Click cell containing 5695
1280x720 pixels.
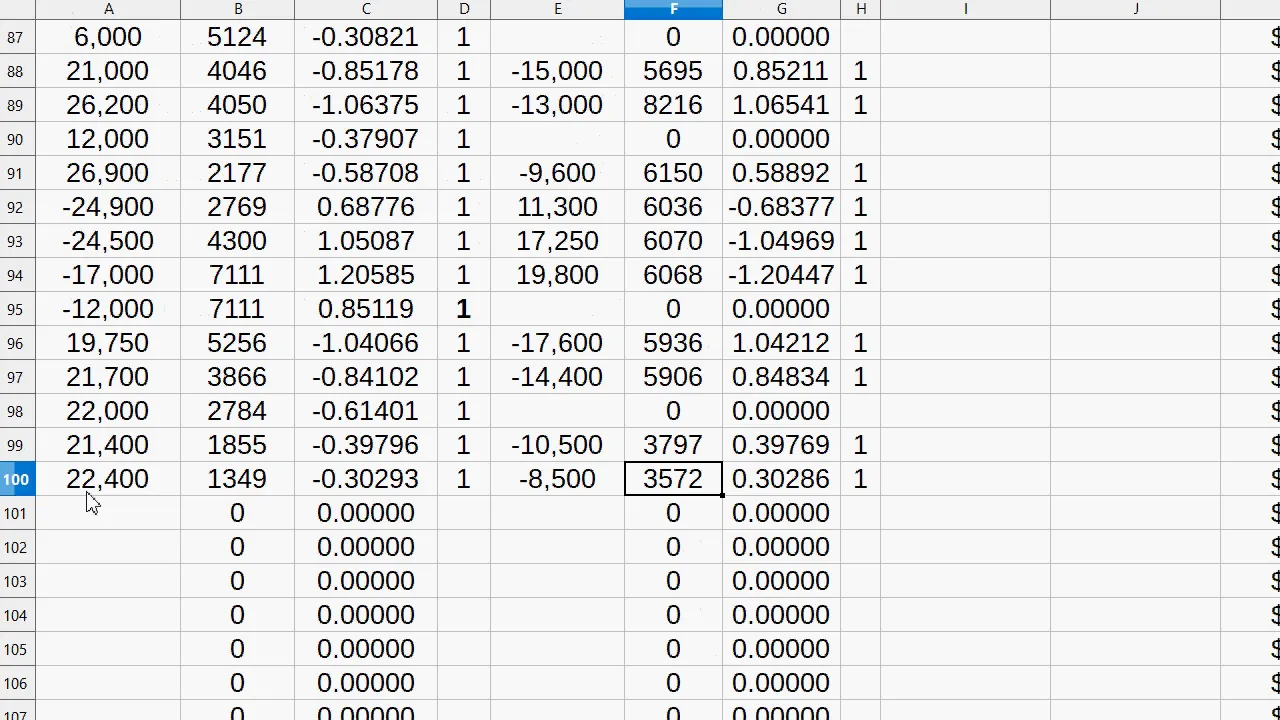coord(673,71)
